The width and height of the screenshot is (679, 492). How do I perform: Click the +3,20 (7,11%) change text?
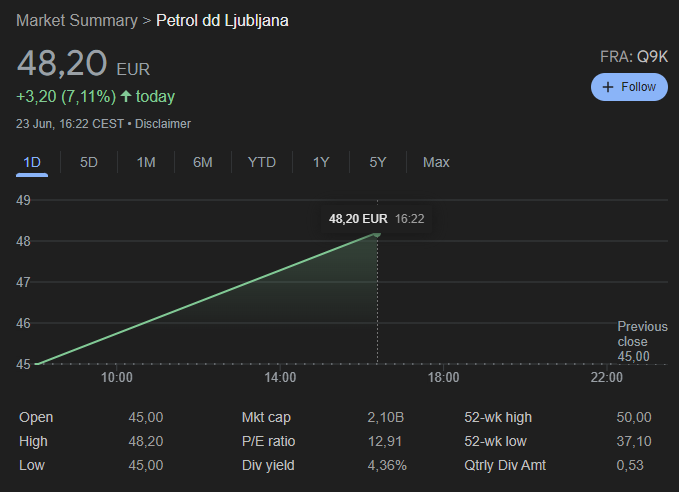point(66,96)
